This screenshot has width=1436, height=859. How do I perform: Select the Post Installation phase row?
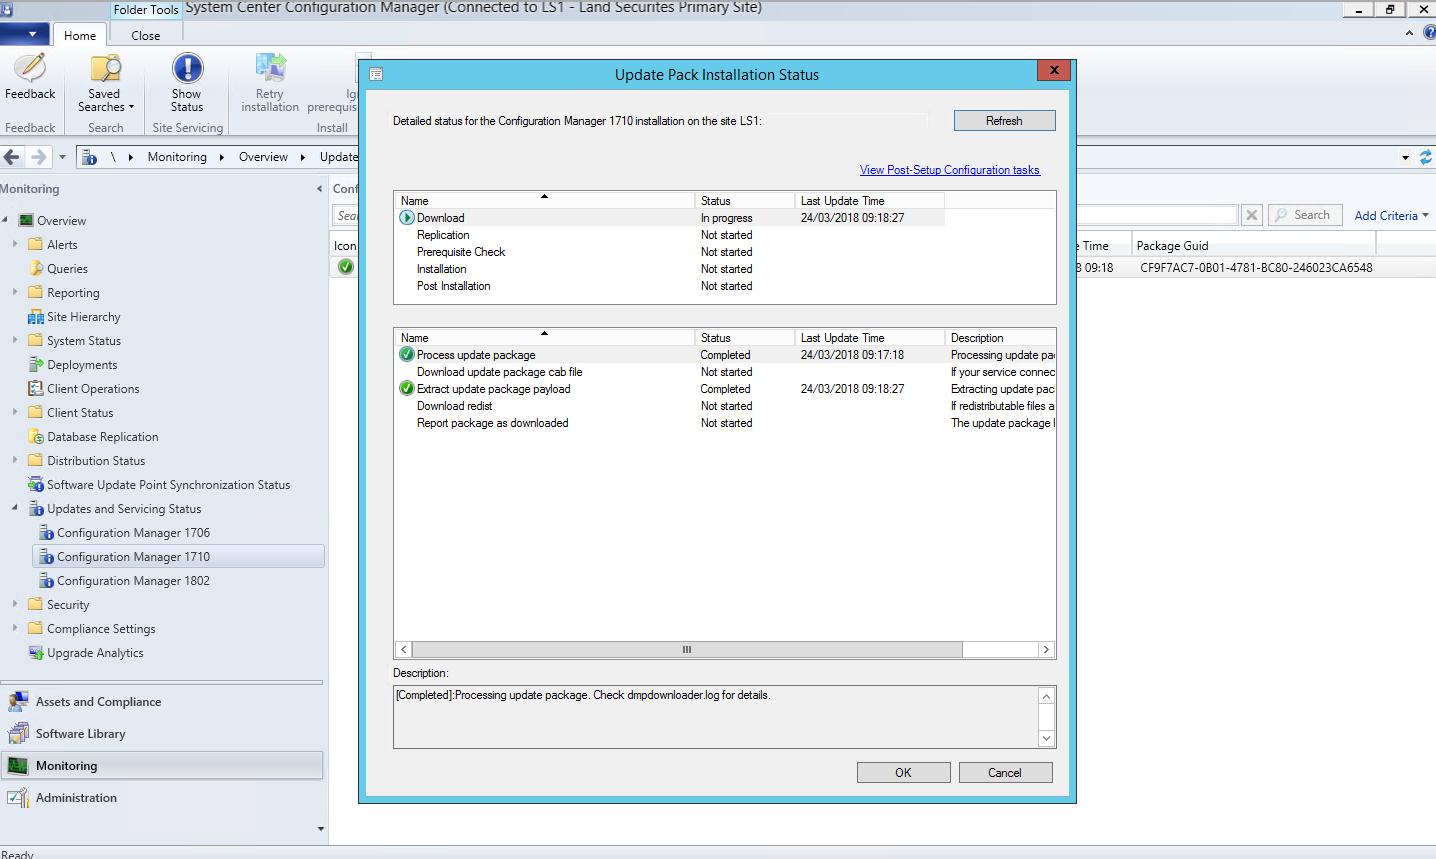[670, 286]
